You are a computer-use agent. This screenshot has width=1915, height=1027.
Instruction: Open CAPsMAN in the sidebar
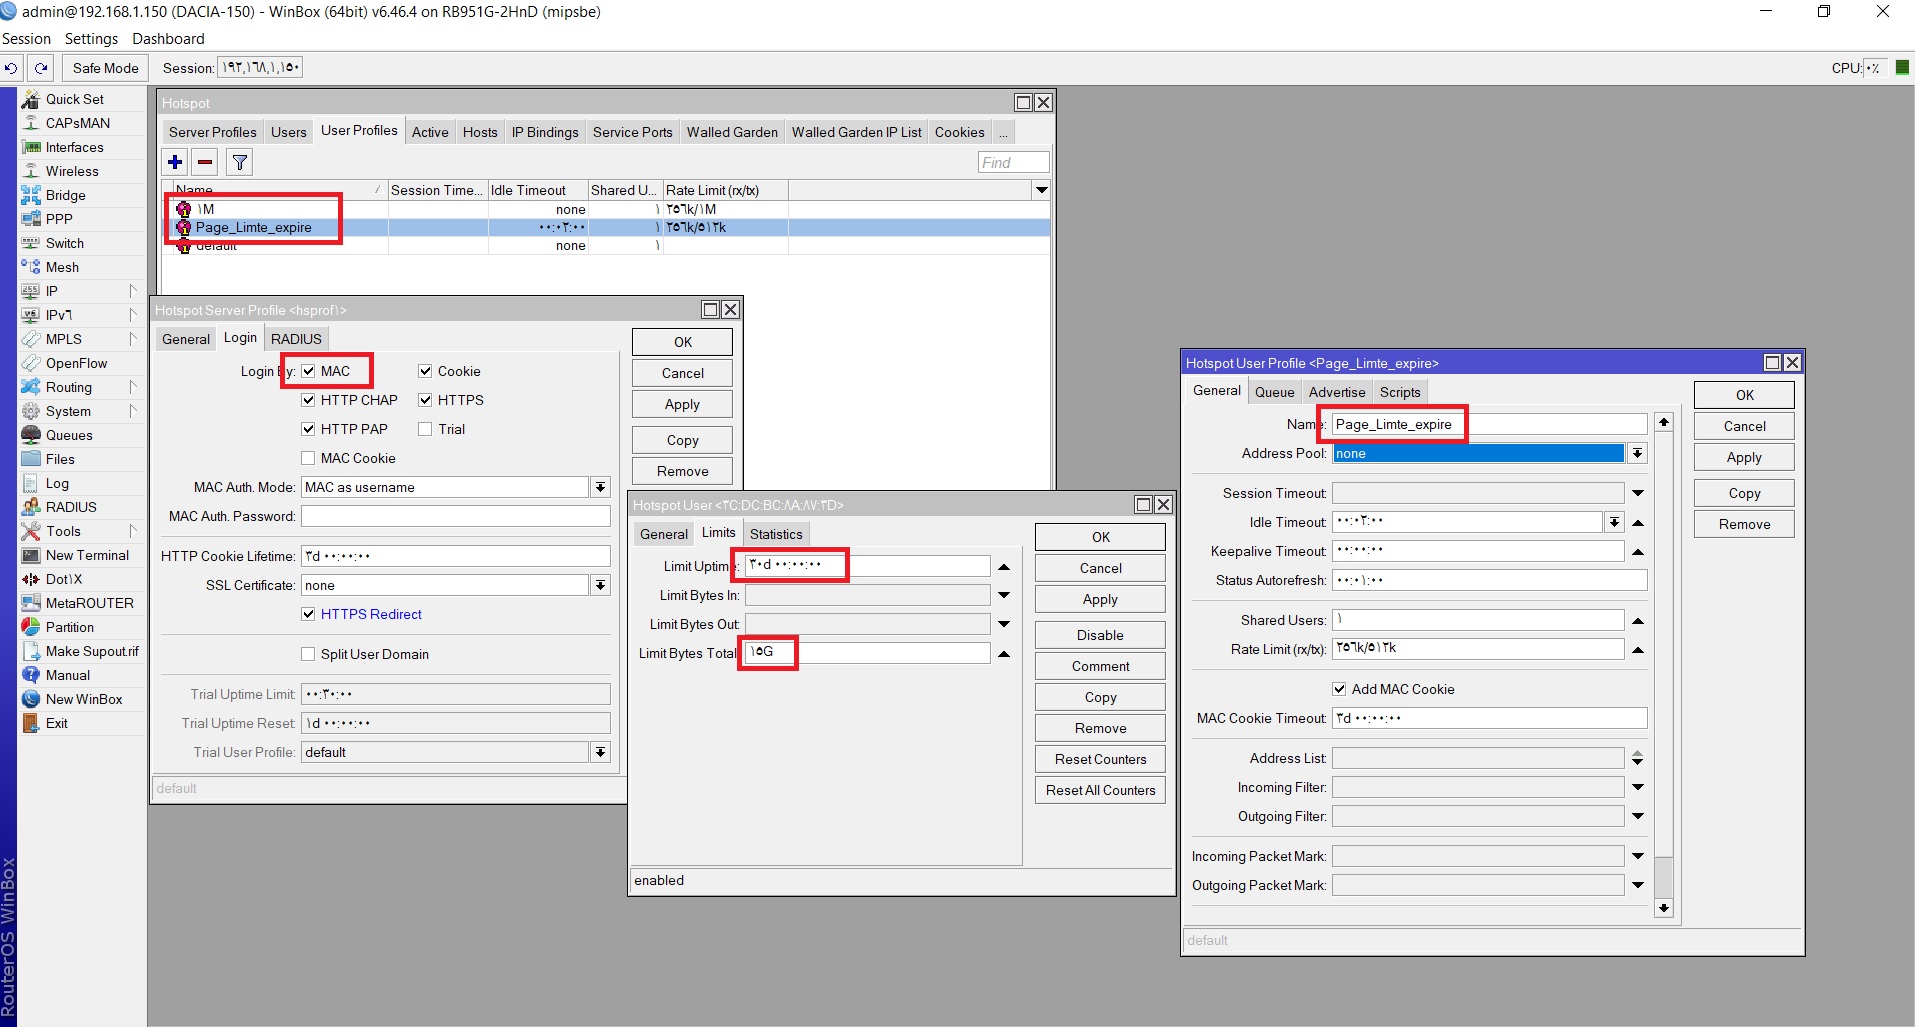click(x=77, y=123)
